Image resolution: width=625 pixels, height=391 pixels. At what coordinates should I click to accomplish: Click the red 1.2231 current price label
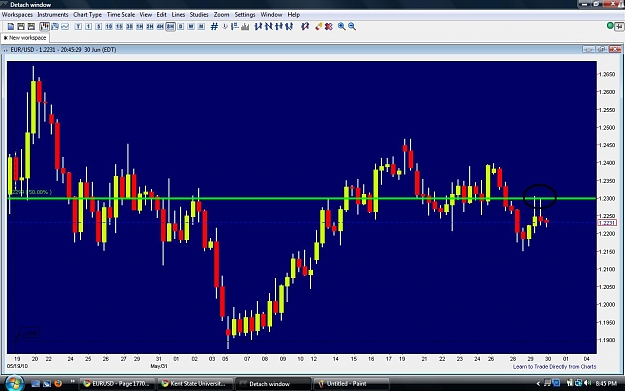point(607,223)
